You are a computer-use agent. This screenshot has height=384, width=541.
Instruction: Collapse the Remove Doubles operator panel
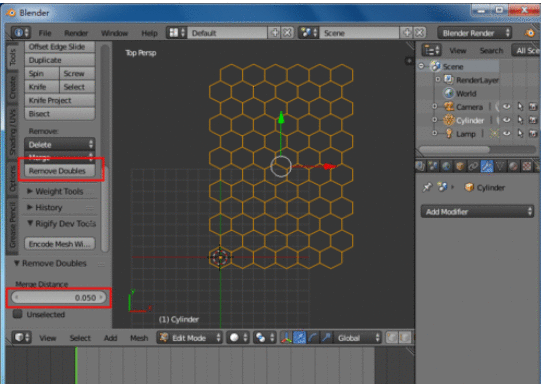pos(50,263)
